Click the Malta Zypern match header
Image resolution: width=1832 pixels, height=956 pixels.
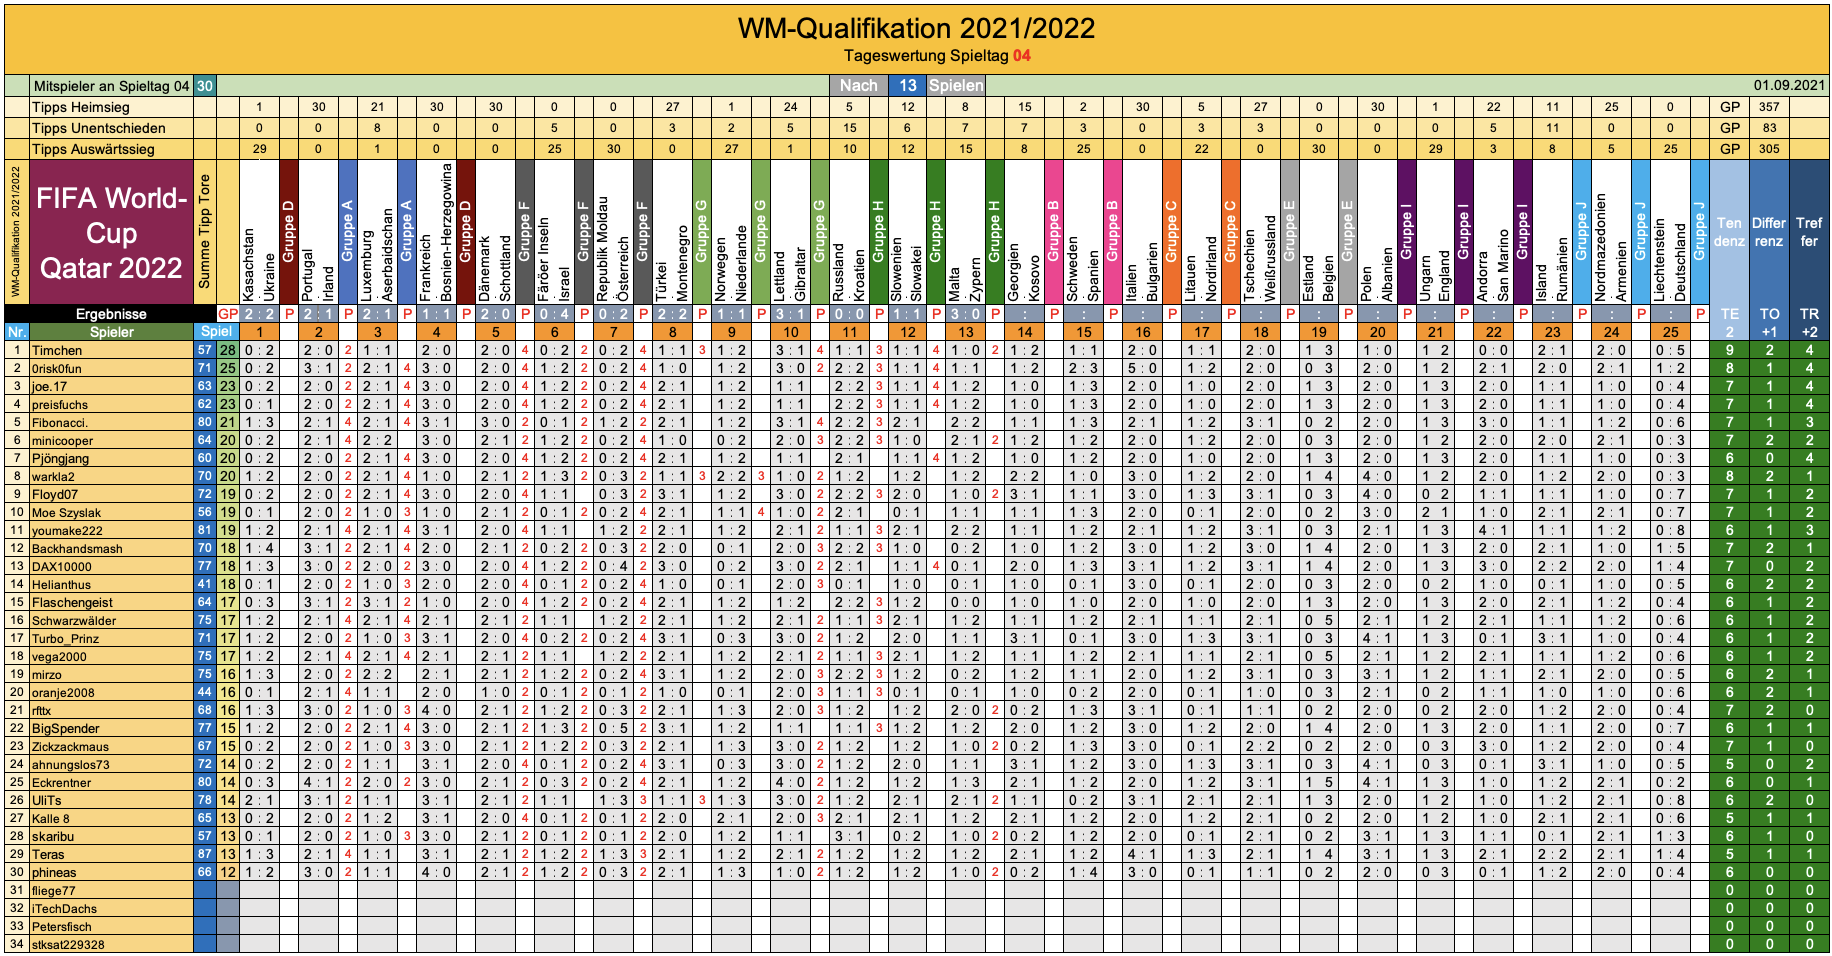[965, 232]
